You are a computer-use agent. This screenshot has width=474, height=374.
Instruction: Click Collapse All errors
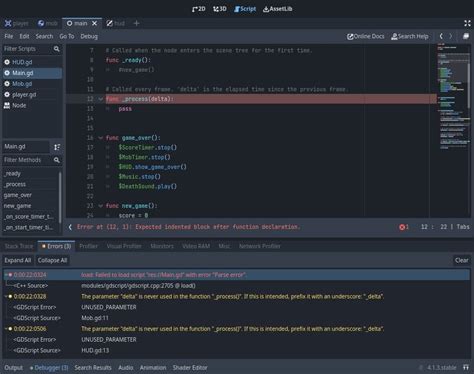point(52,260)
